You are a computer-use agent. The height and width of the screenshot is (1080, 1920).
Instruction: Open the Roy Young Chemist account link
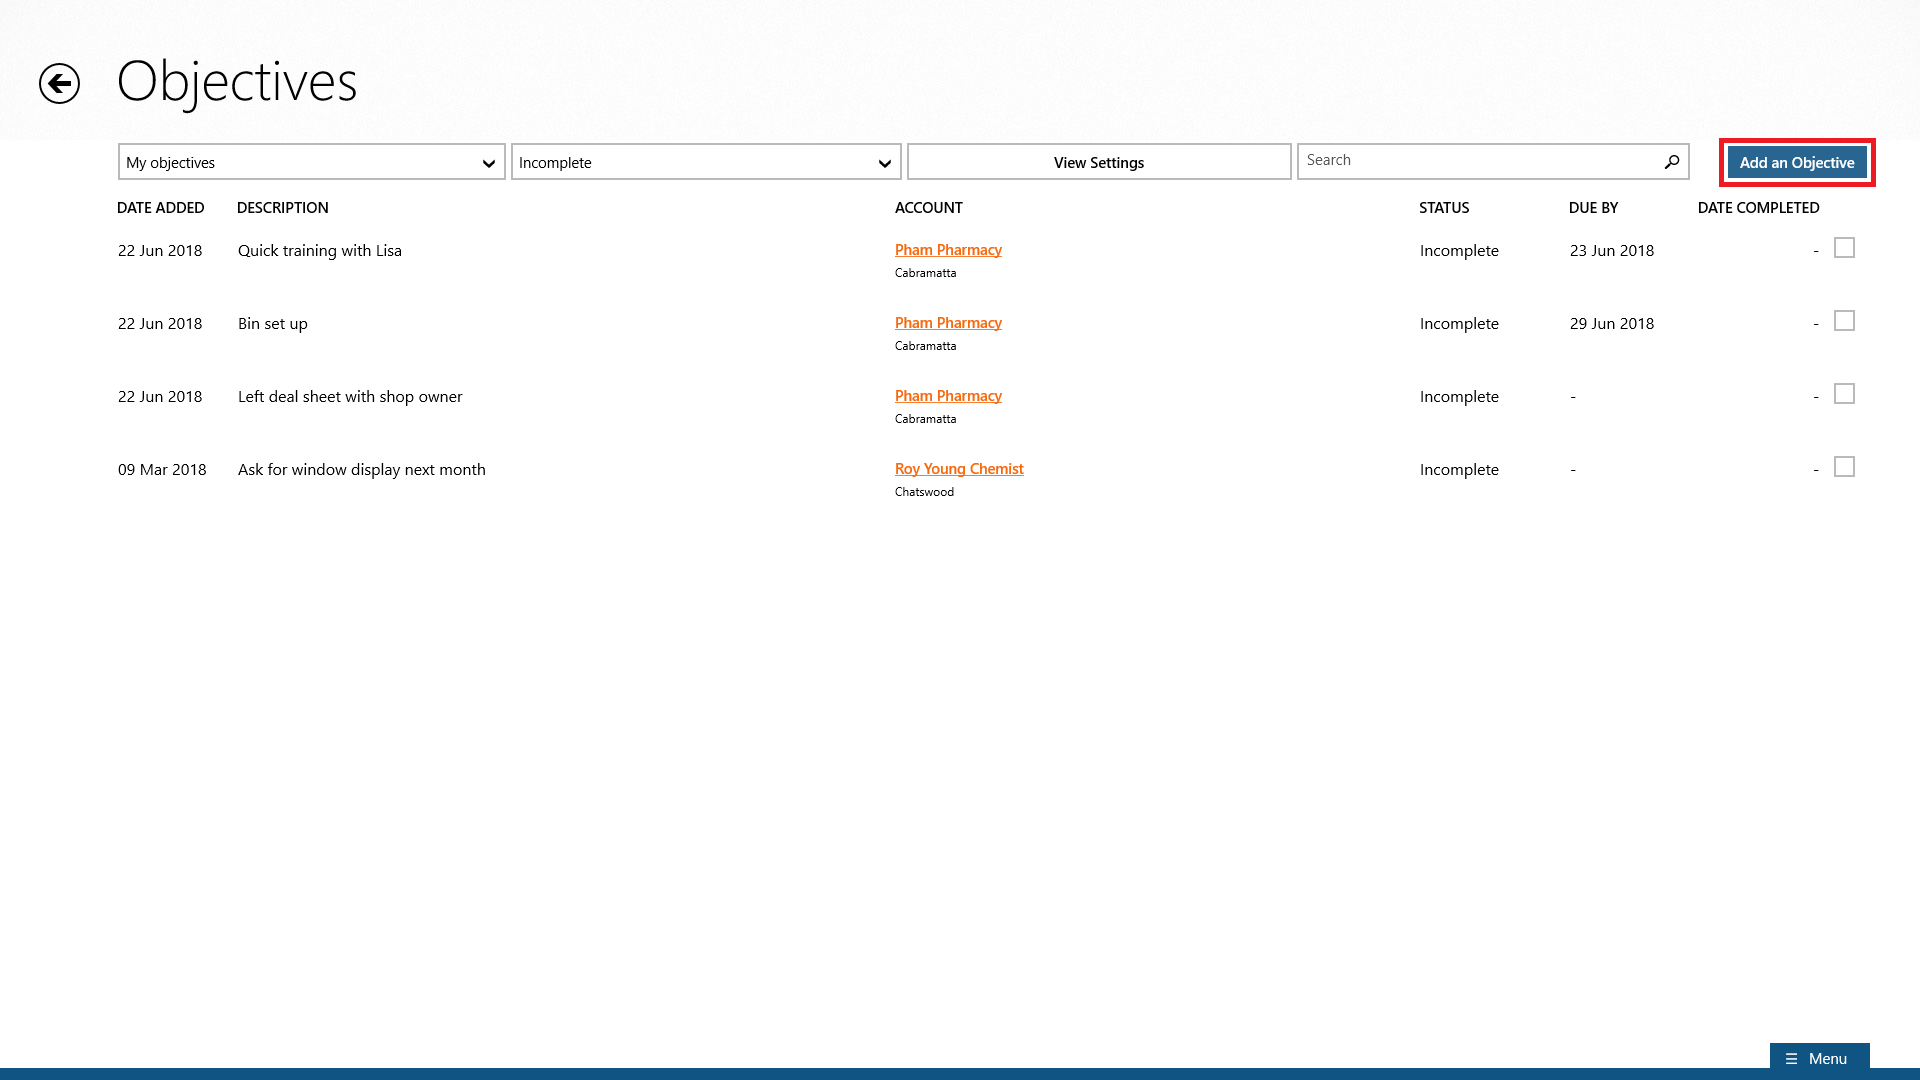pos(958,469)
